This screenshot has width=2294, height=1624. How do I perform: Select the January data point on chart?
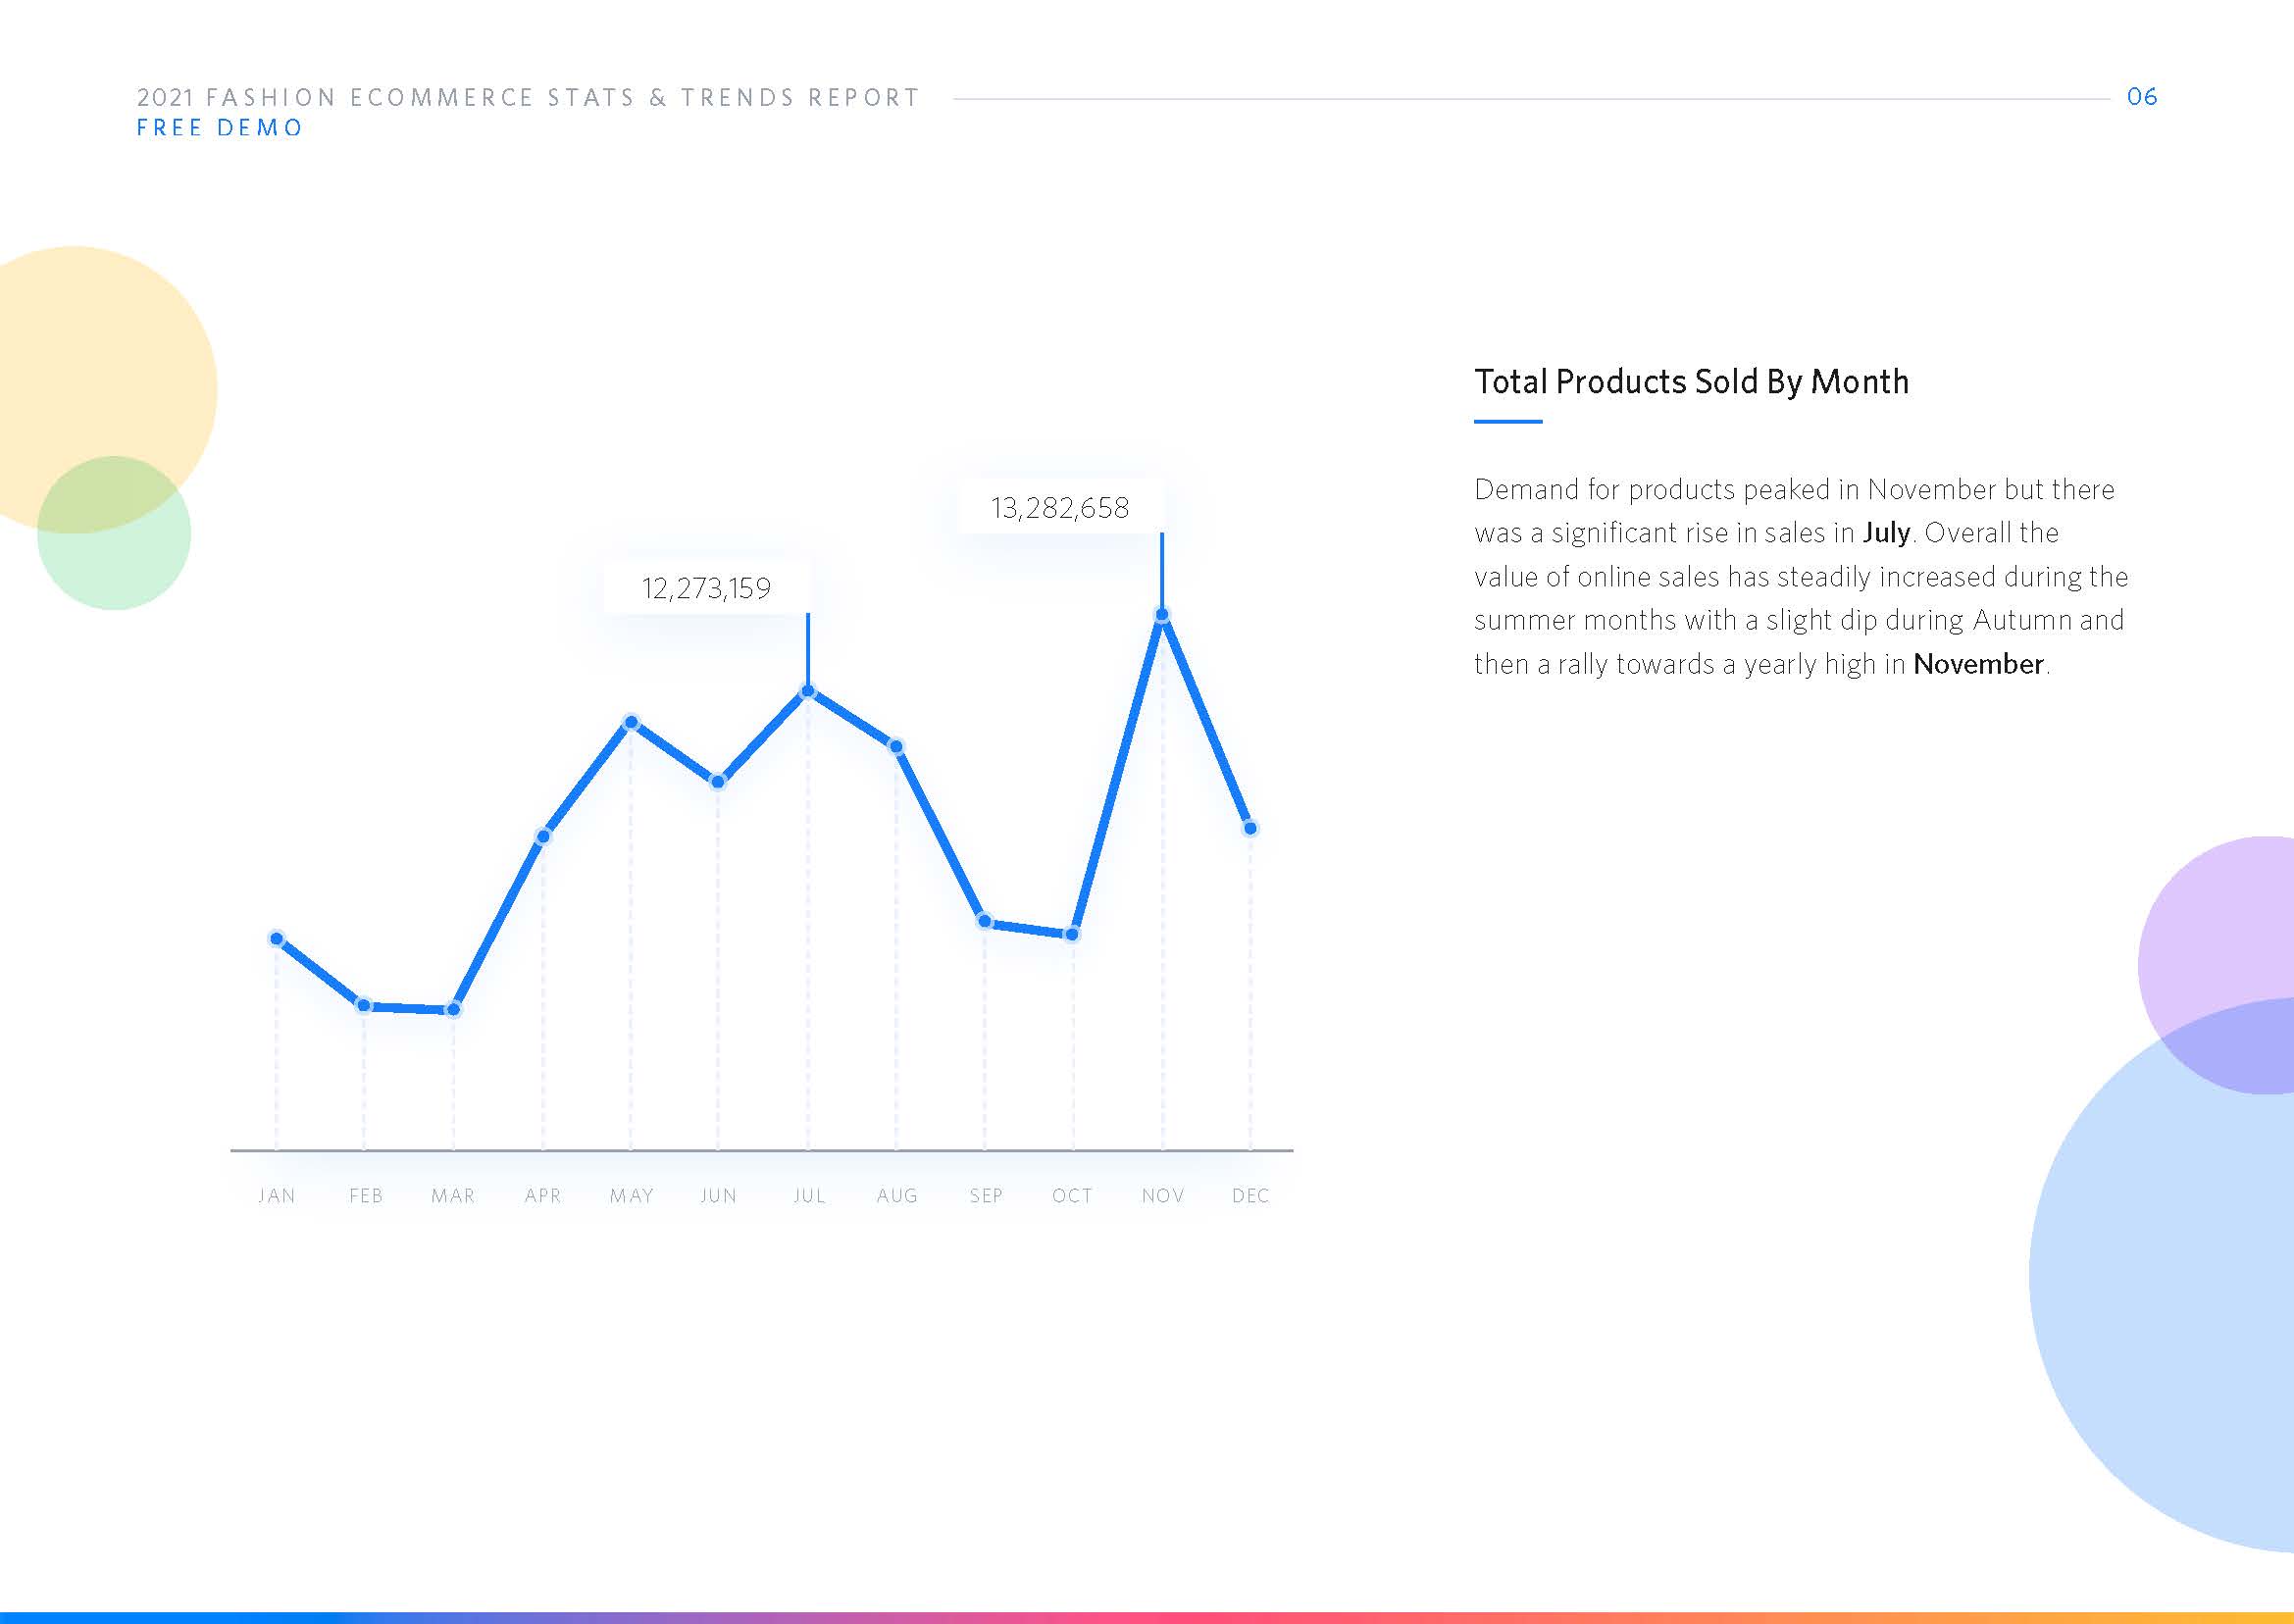277,939
